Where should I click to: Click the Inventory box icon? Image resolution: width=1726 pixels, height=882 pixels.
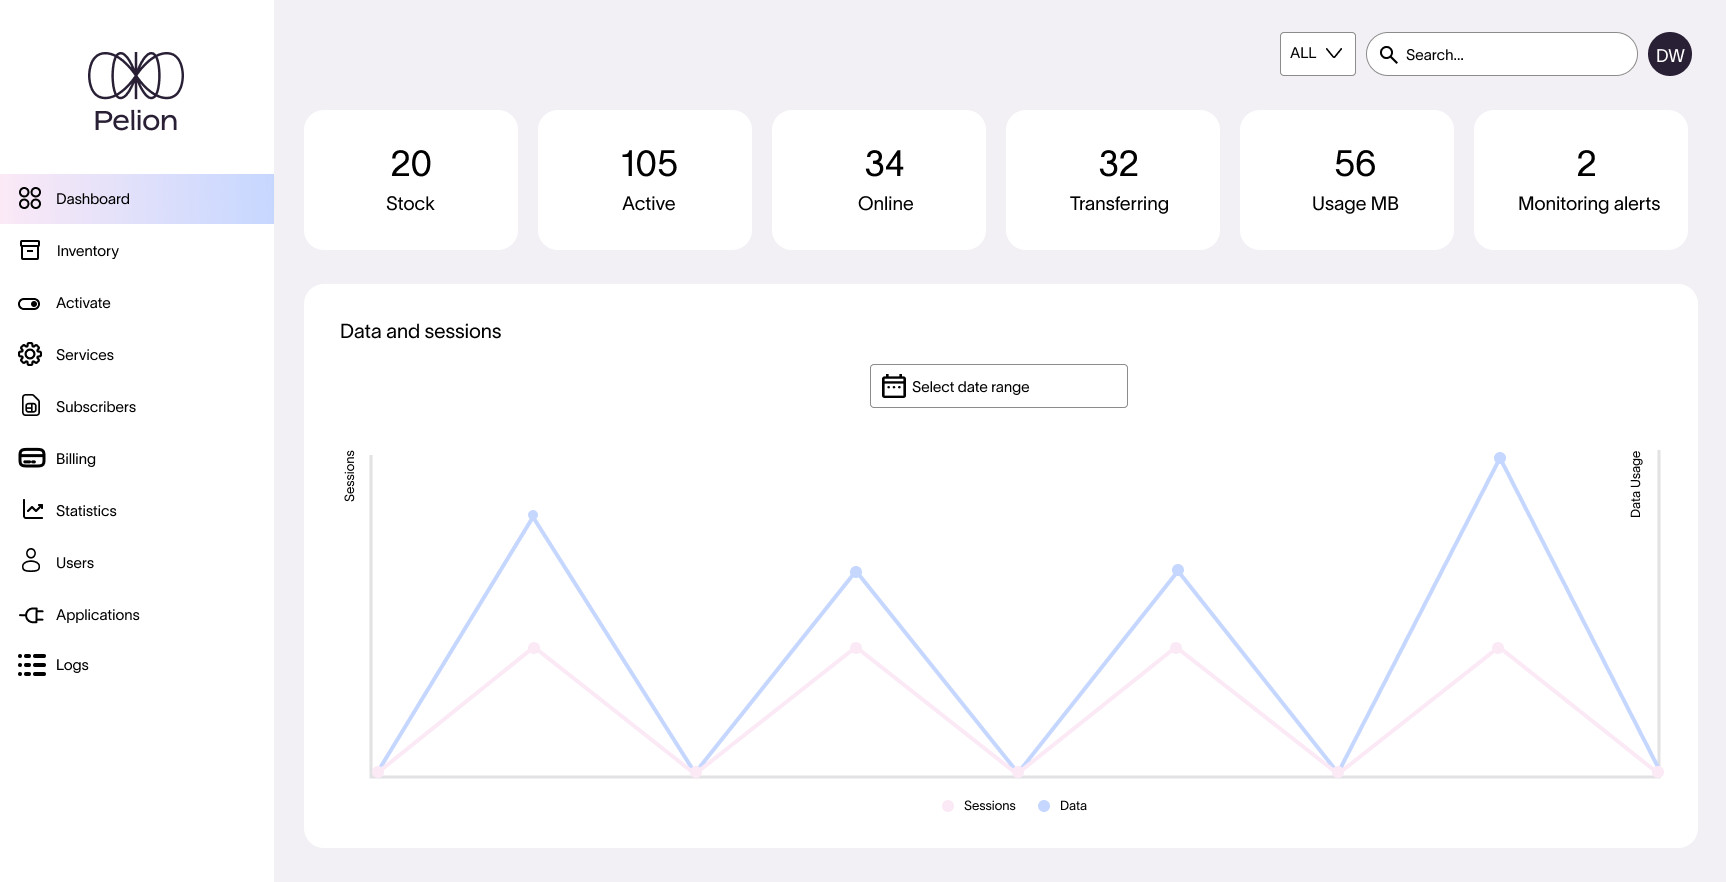(31, 250)
